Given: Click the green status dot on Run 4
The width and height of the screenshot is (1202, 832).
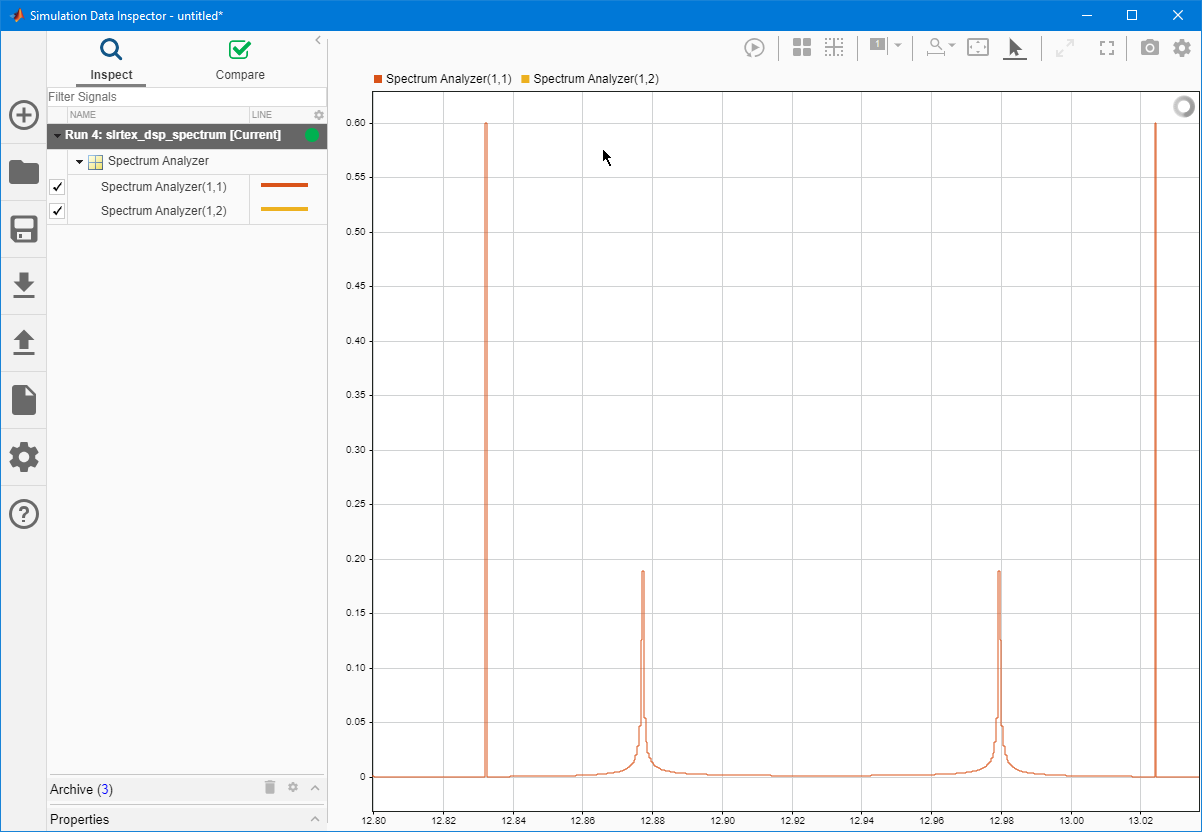Looking at the screenshot, I should [312, 135].
